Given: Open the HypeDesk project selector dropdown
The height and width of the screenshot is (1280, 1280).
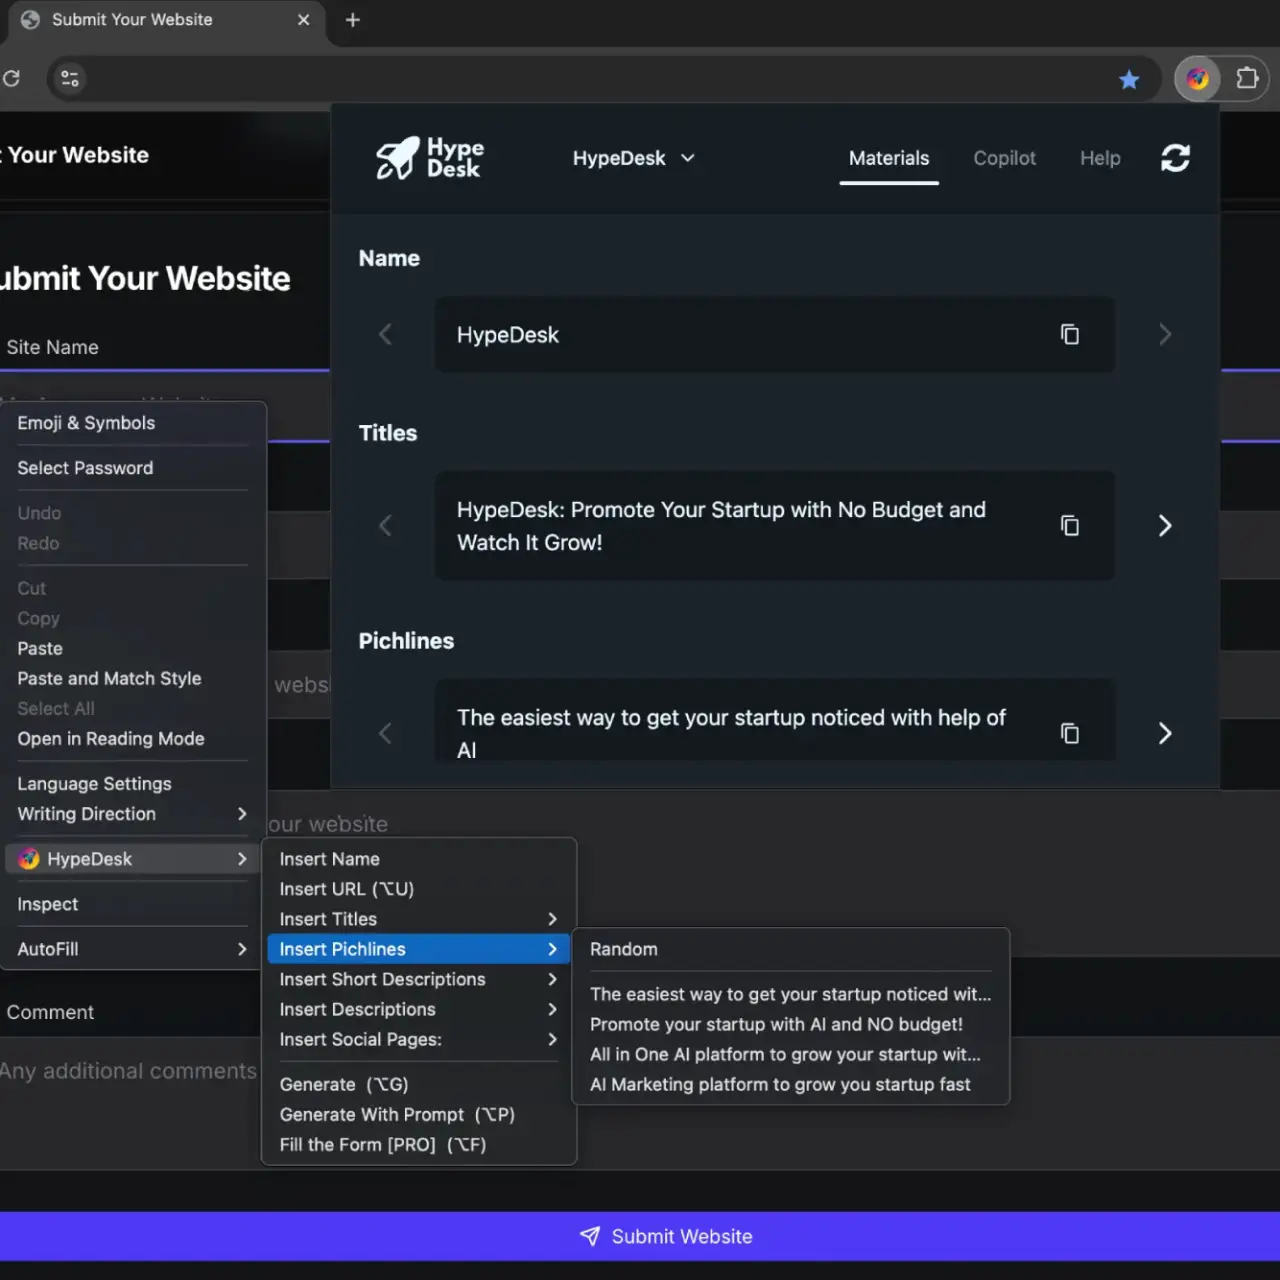Looking at the screenshot, I should (634, 158).
